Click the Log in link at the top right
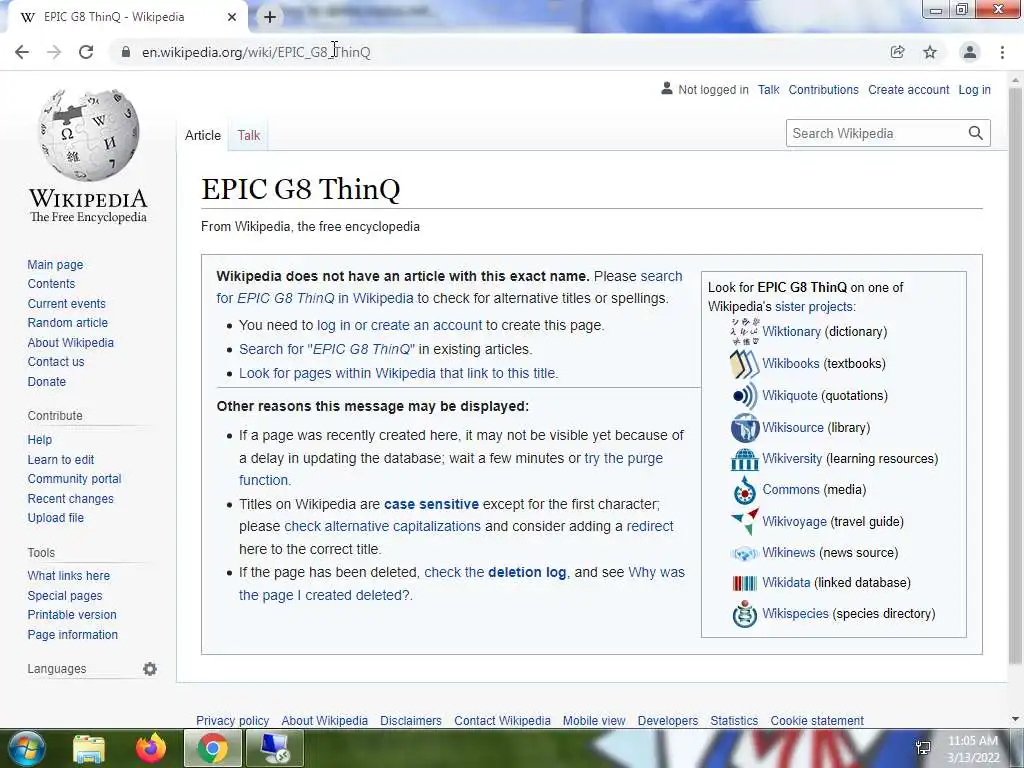Screen dimensions: 1024x768 click(x=974, y=90)
